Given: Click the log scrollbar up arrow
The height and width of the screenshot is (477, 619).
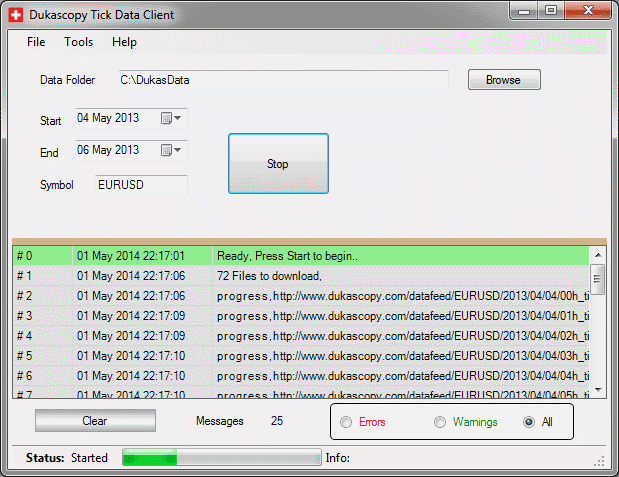Looking at the screenshot, I should [x=598, y=255].
